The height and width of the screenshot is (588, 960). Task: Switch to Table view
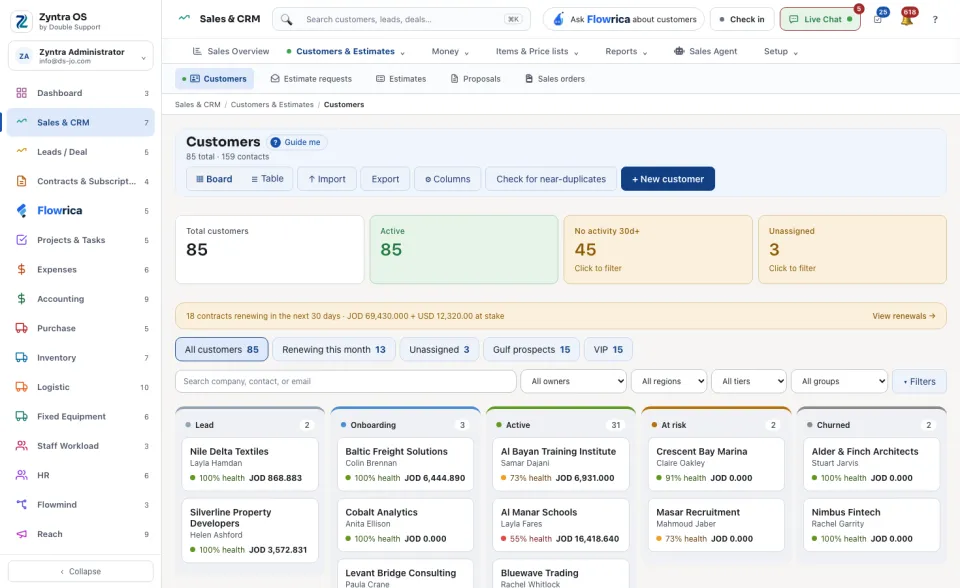[x=268, y=179]
